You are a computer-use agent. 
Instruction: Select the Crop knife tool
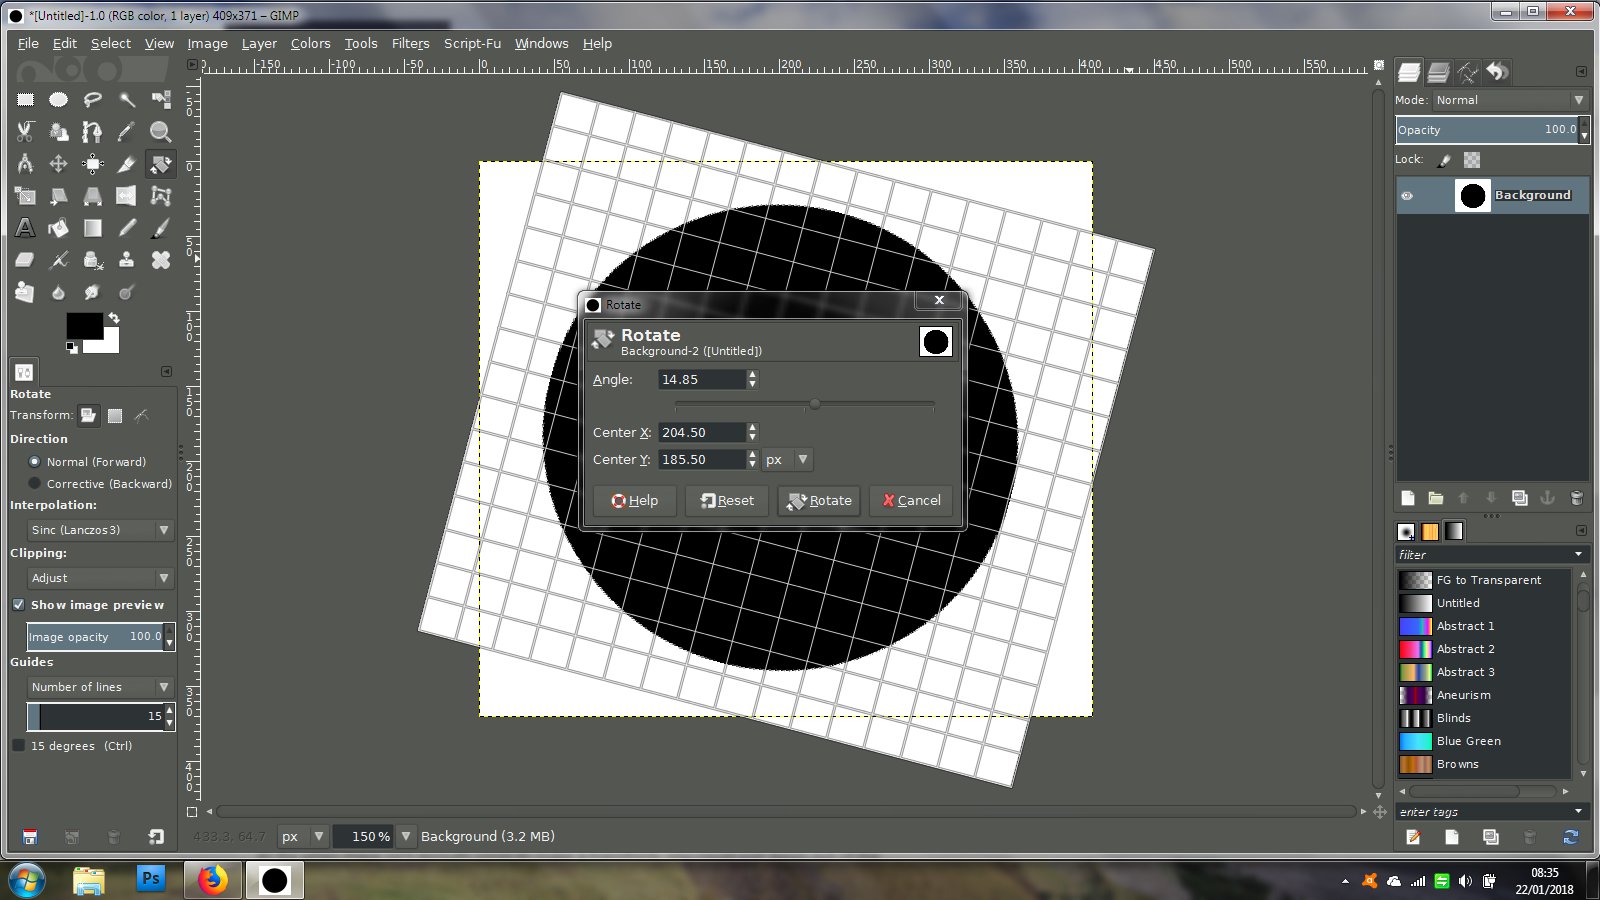coord(127,164)
